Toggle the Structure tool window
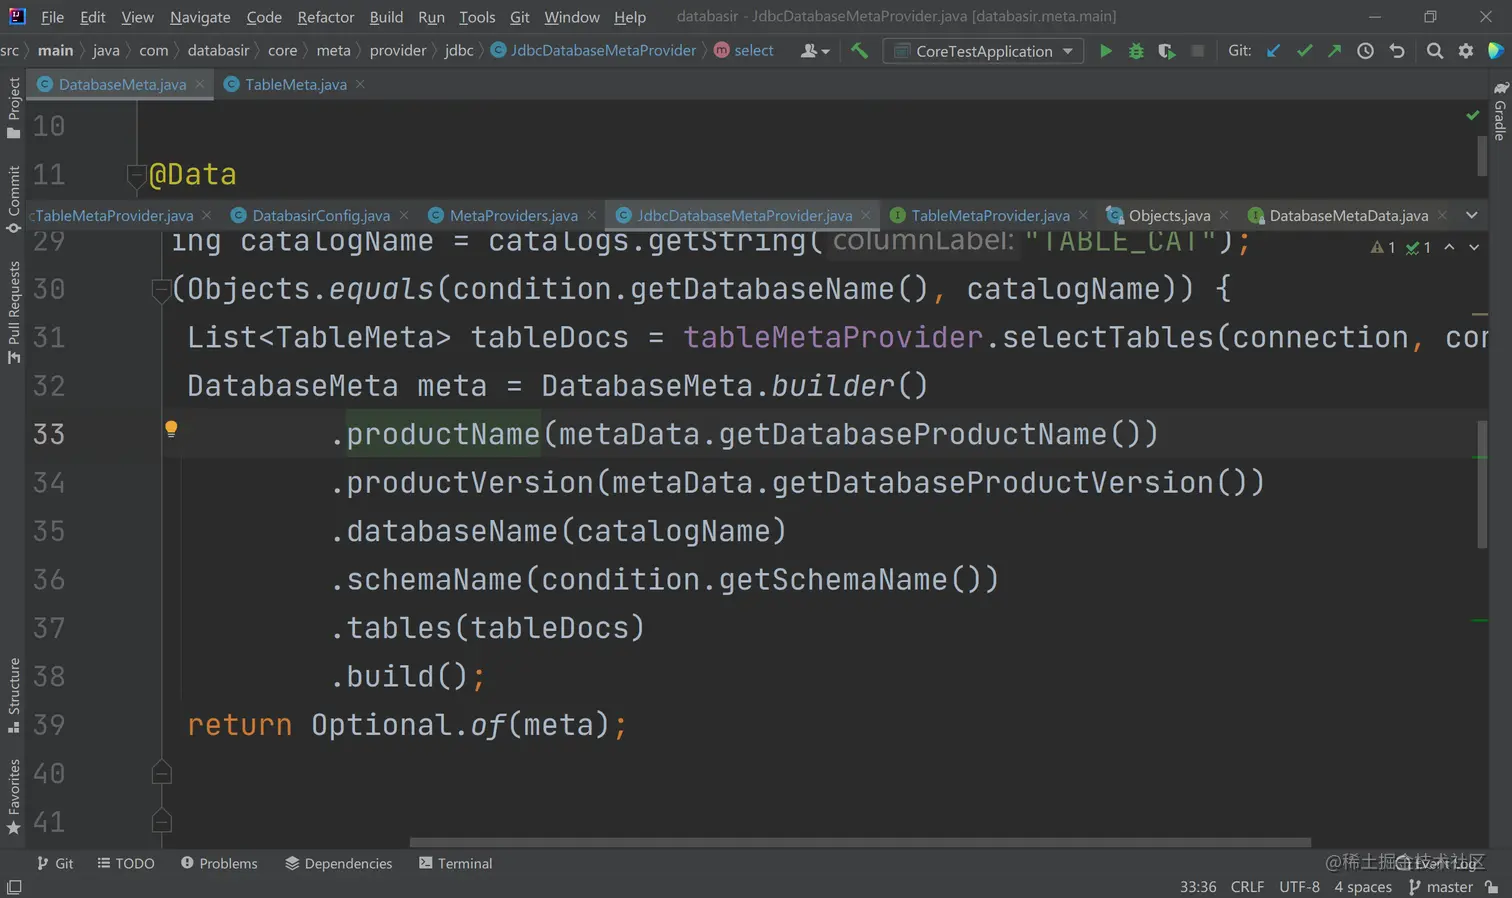Viewport: 1512px width, 898px height. (13, 695)
